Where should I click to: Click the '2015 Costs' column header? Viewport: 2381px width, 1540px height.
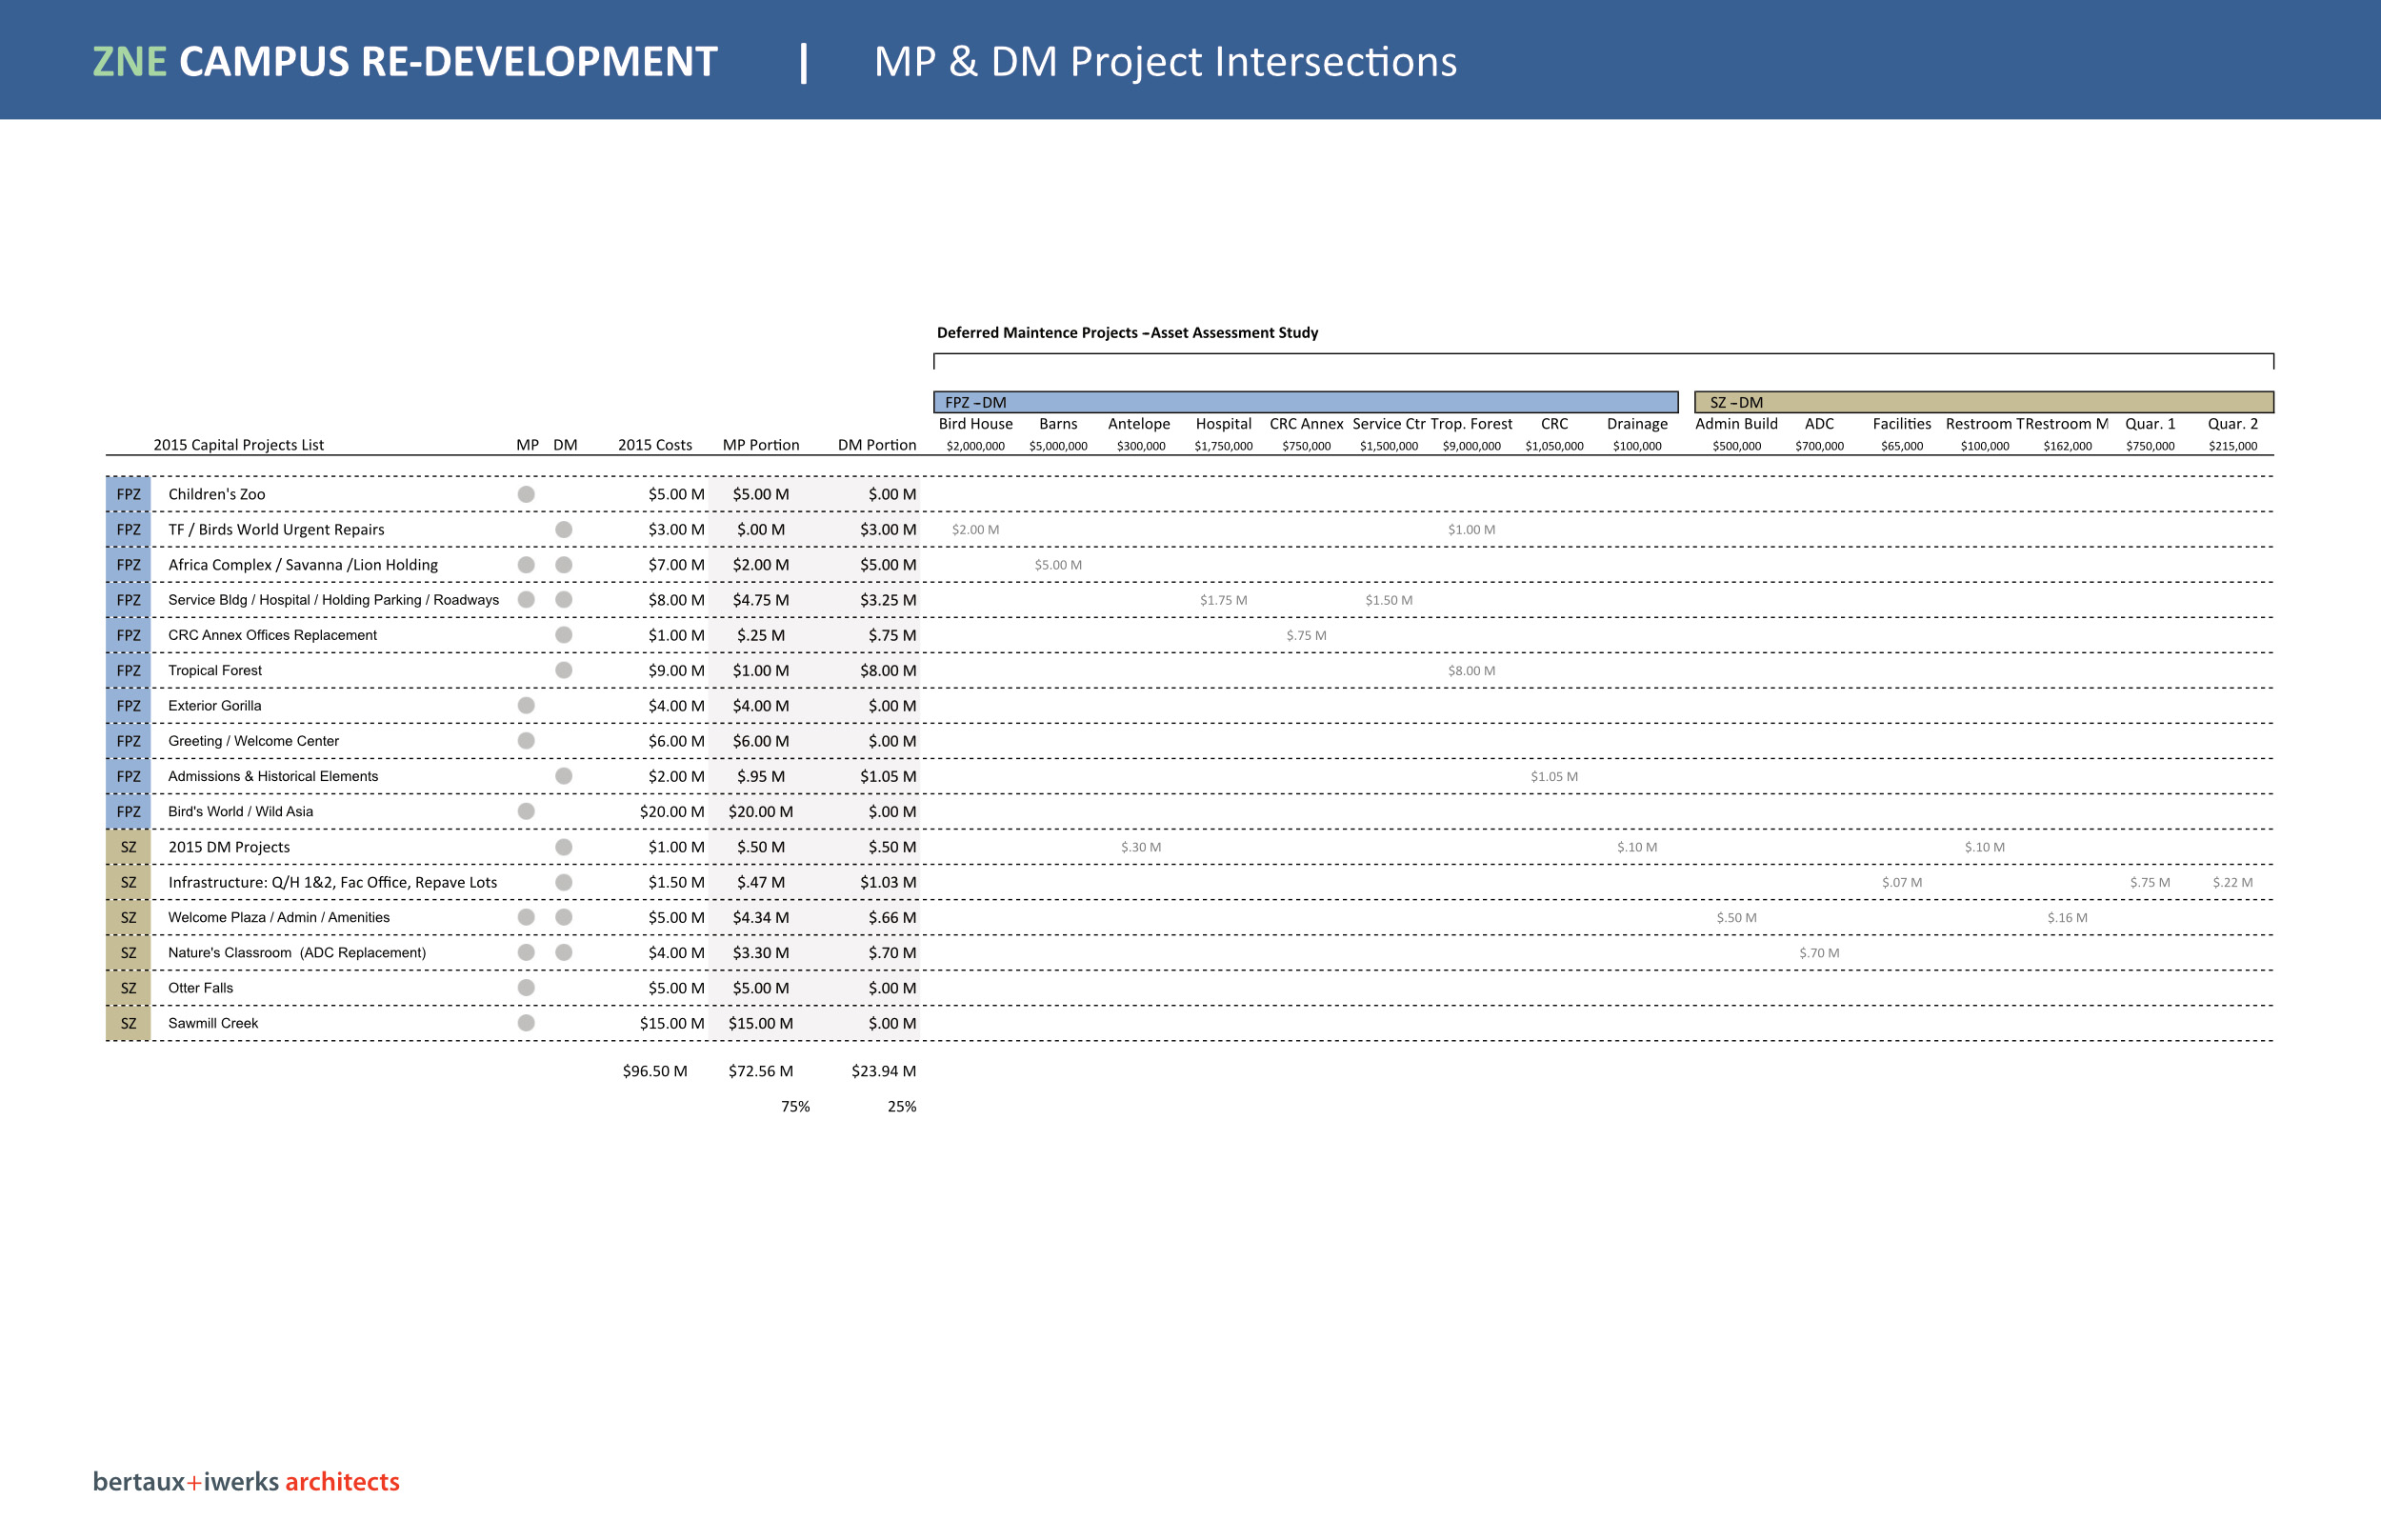655,445
